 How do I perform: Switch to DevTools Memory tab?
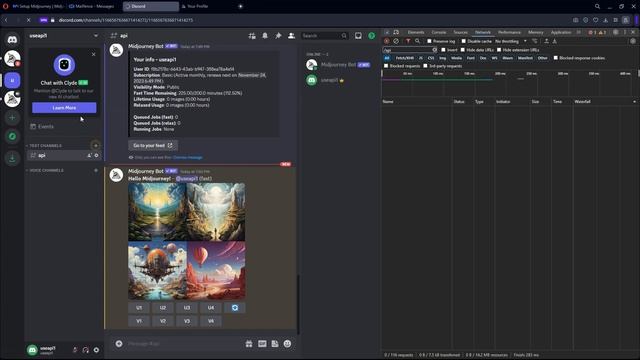(536, 32)
